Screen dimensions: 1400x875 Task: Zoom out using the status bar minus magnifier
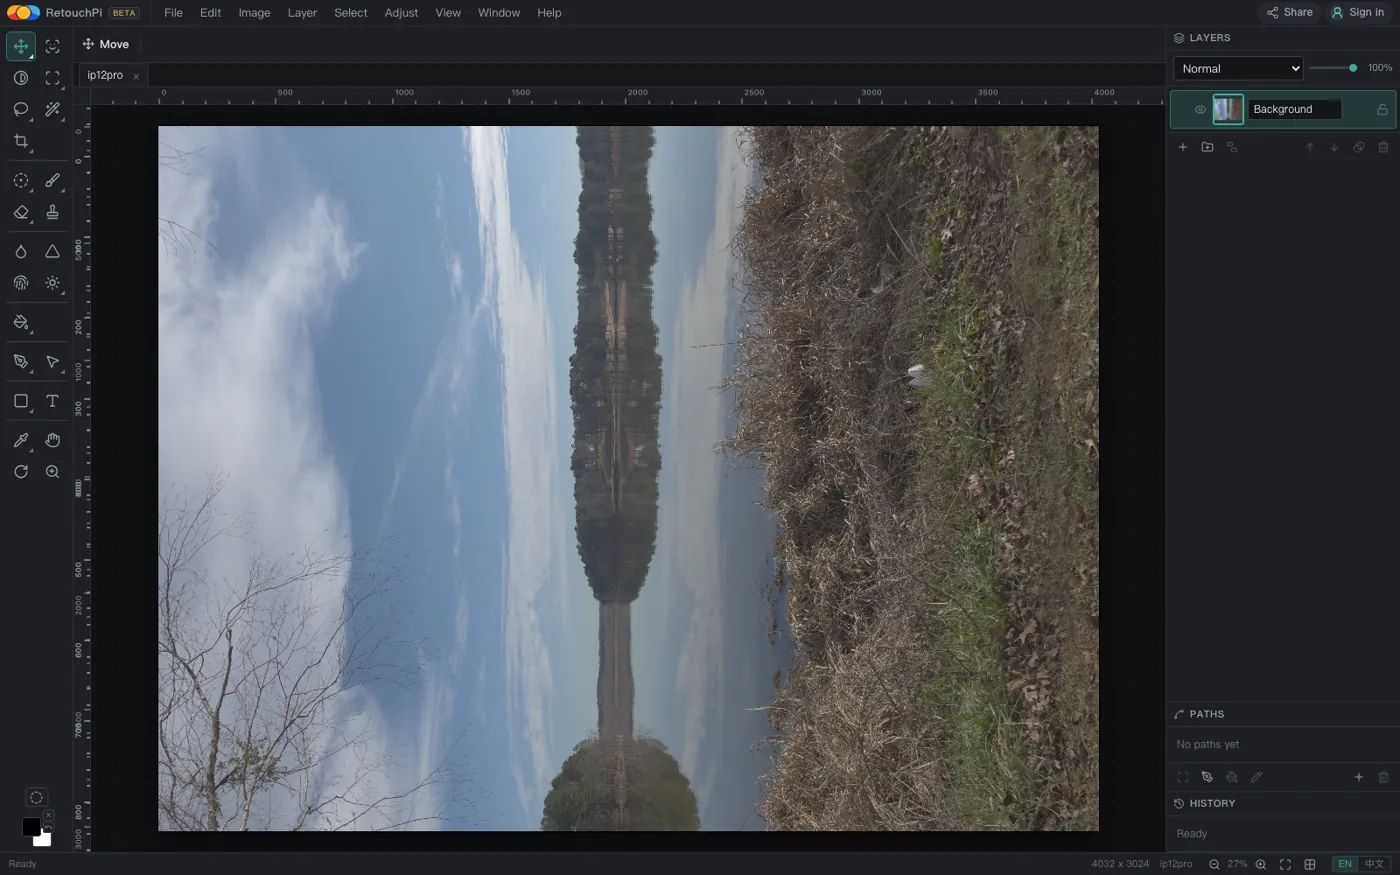pyautogui.click(x=1214, y=864)
